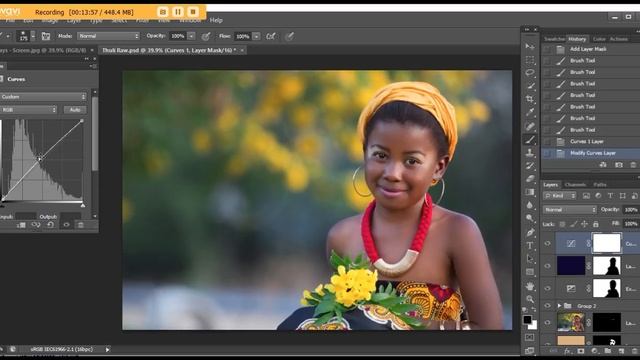The width and height of the screenshot is (640, 360).
Task: Hide the dark blue fill layer
Action: [547, 266]
